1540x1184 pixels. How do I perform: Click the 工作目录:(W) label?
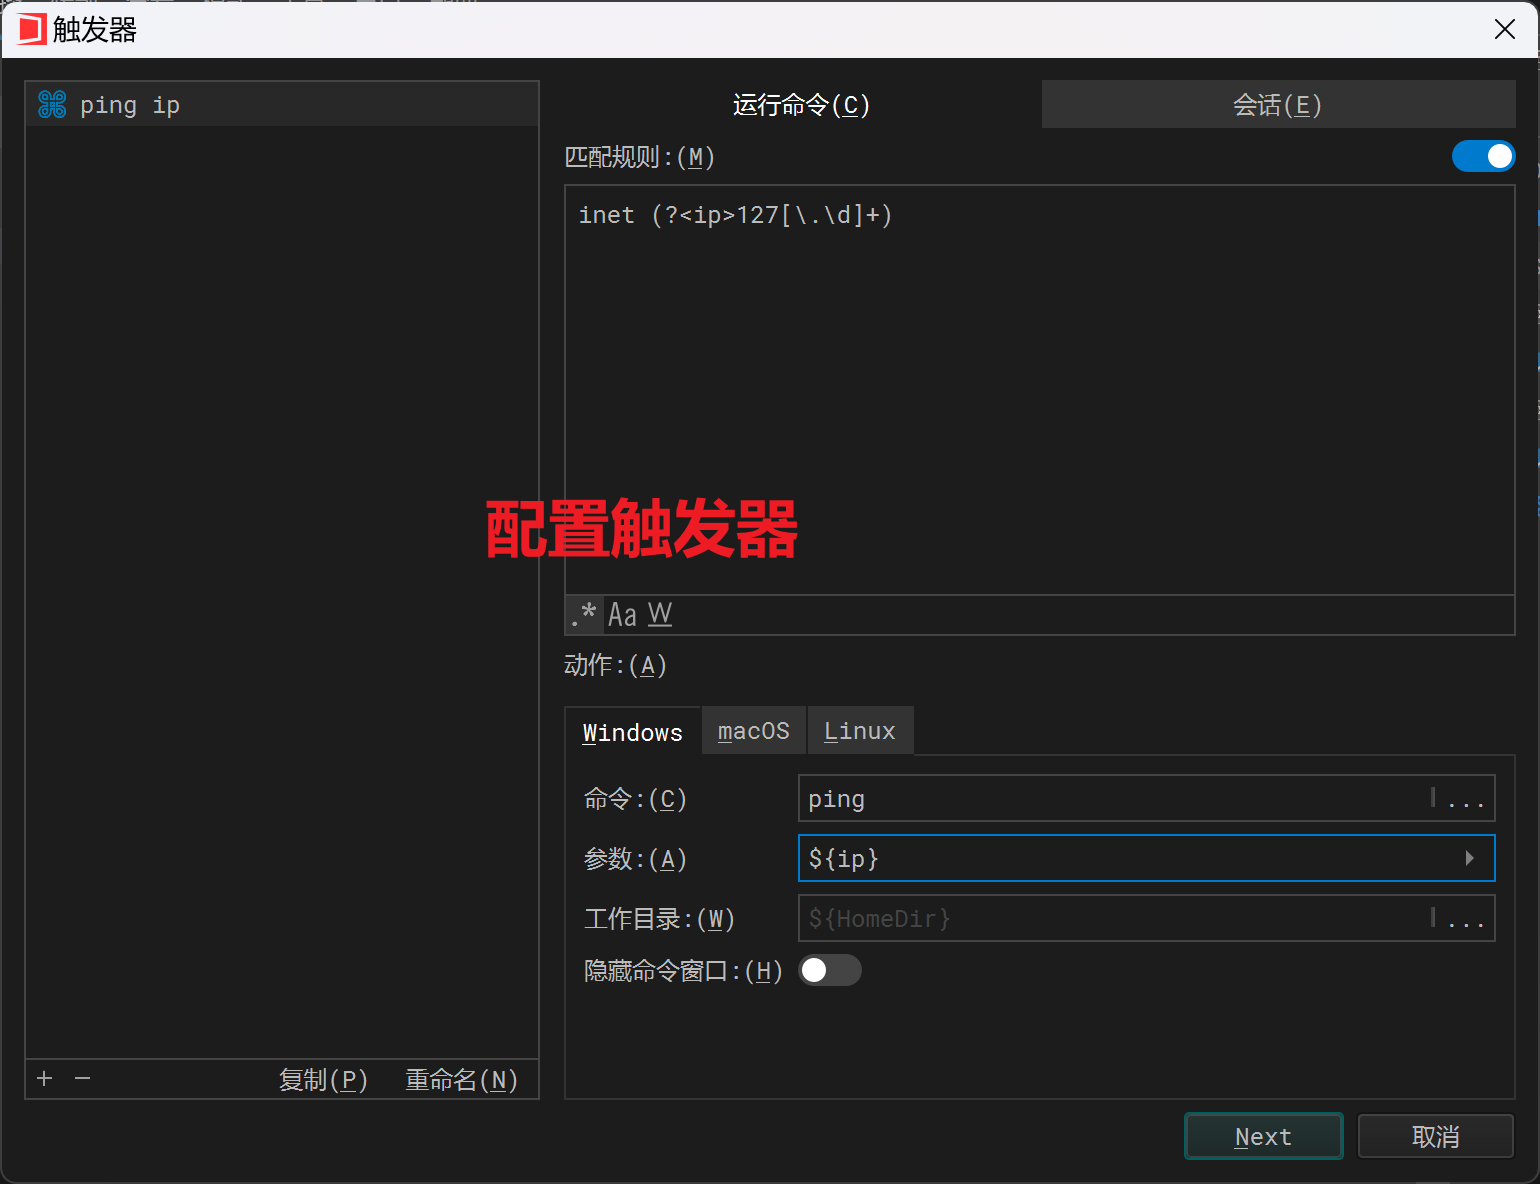[x=660, y=919]
